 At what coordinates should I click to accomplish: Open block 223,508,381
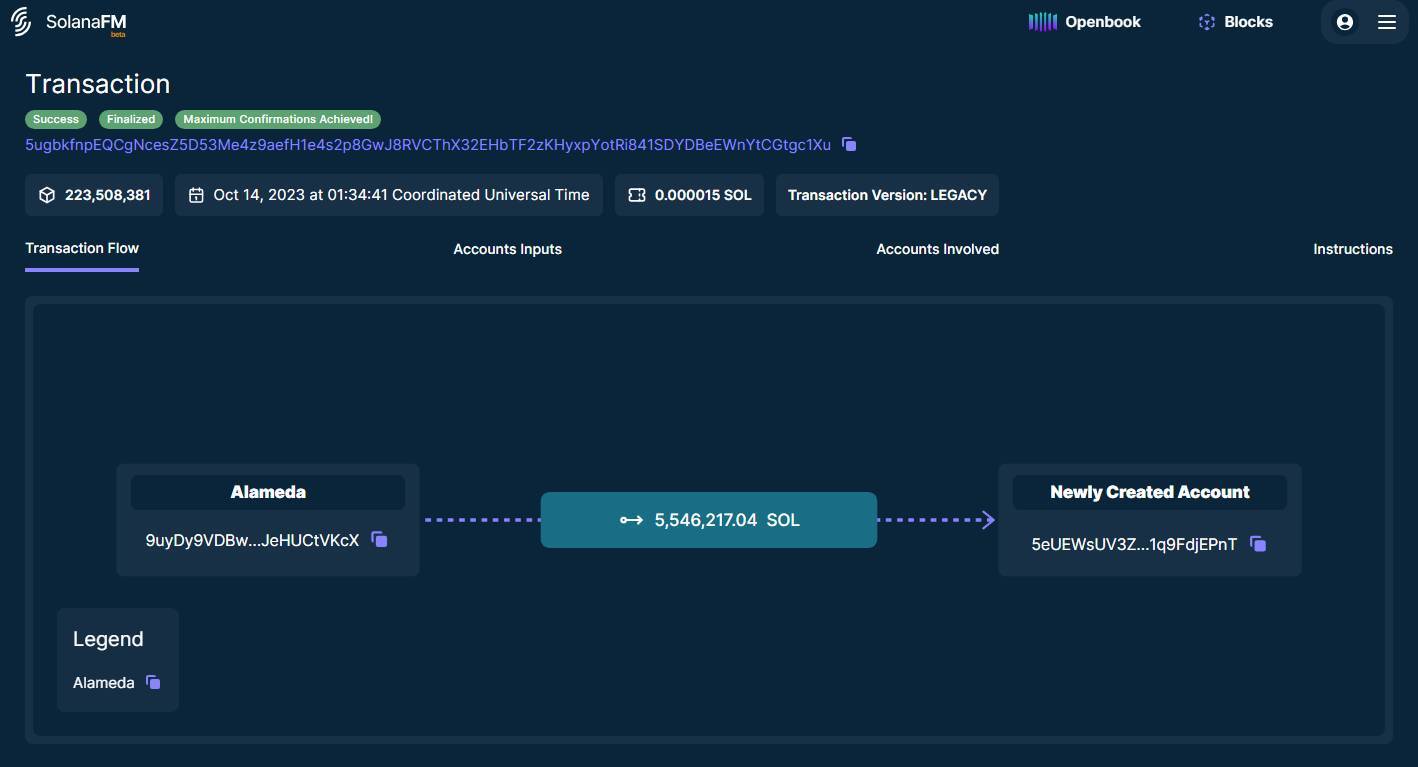pos(107,195)
